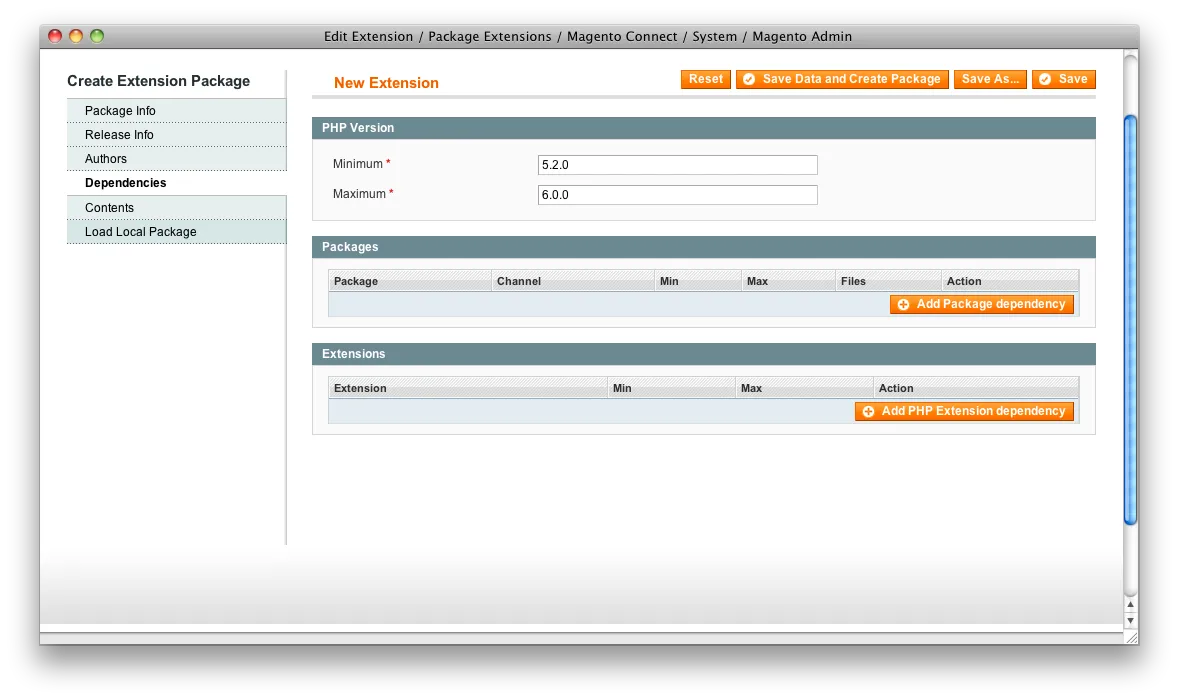Click plus icon on Add Package dependency

click(903, 304)
